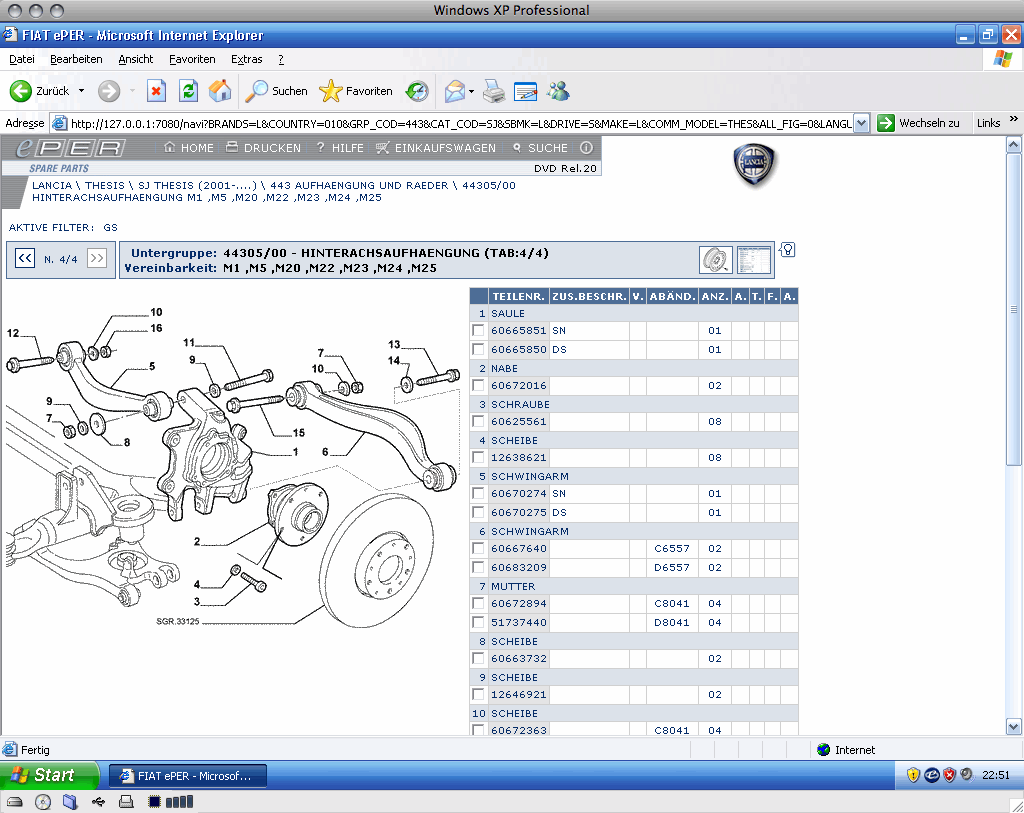Check the box for part 12646921
Image resolution: width=1024 pixels, height=813 pixels.
click(478, 694)
